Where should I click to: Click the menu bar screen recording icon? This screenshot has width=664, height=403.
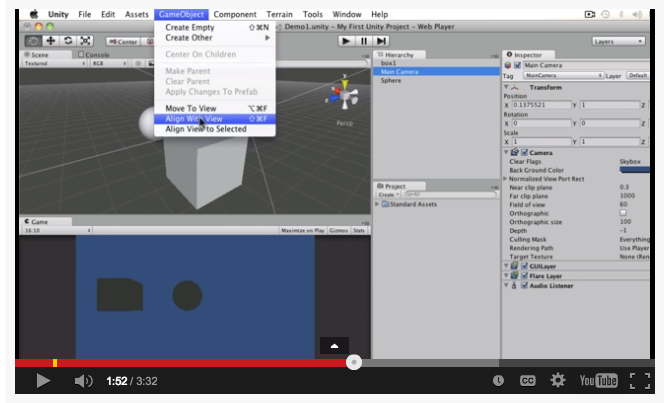tap(589, 14)
